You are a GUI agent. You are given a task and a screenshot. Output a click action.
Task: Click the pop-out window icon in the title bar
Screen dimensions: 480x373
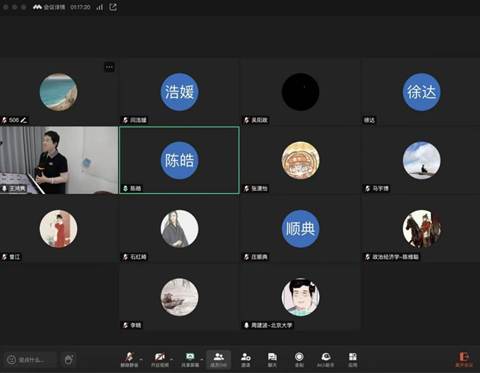(113, 7)
